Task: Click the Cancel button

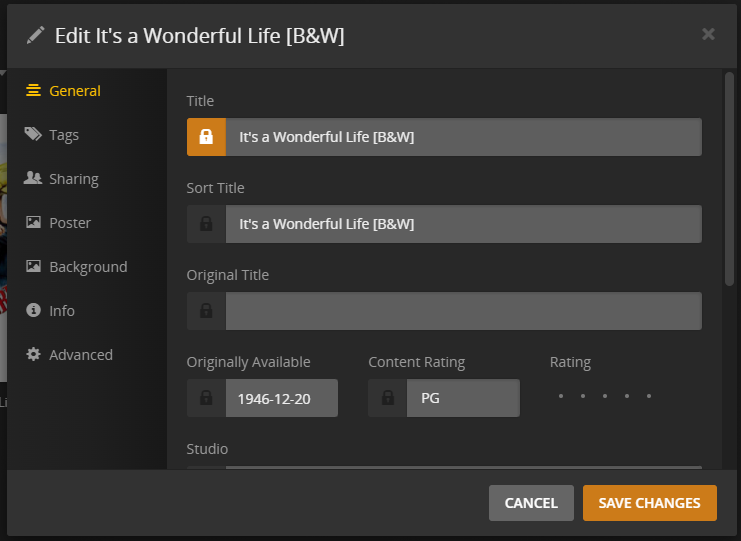Action: pyautogui.click(x=531, y=503)
